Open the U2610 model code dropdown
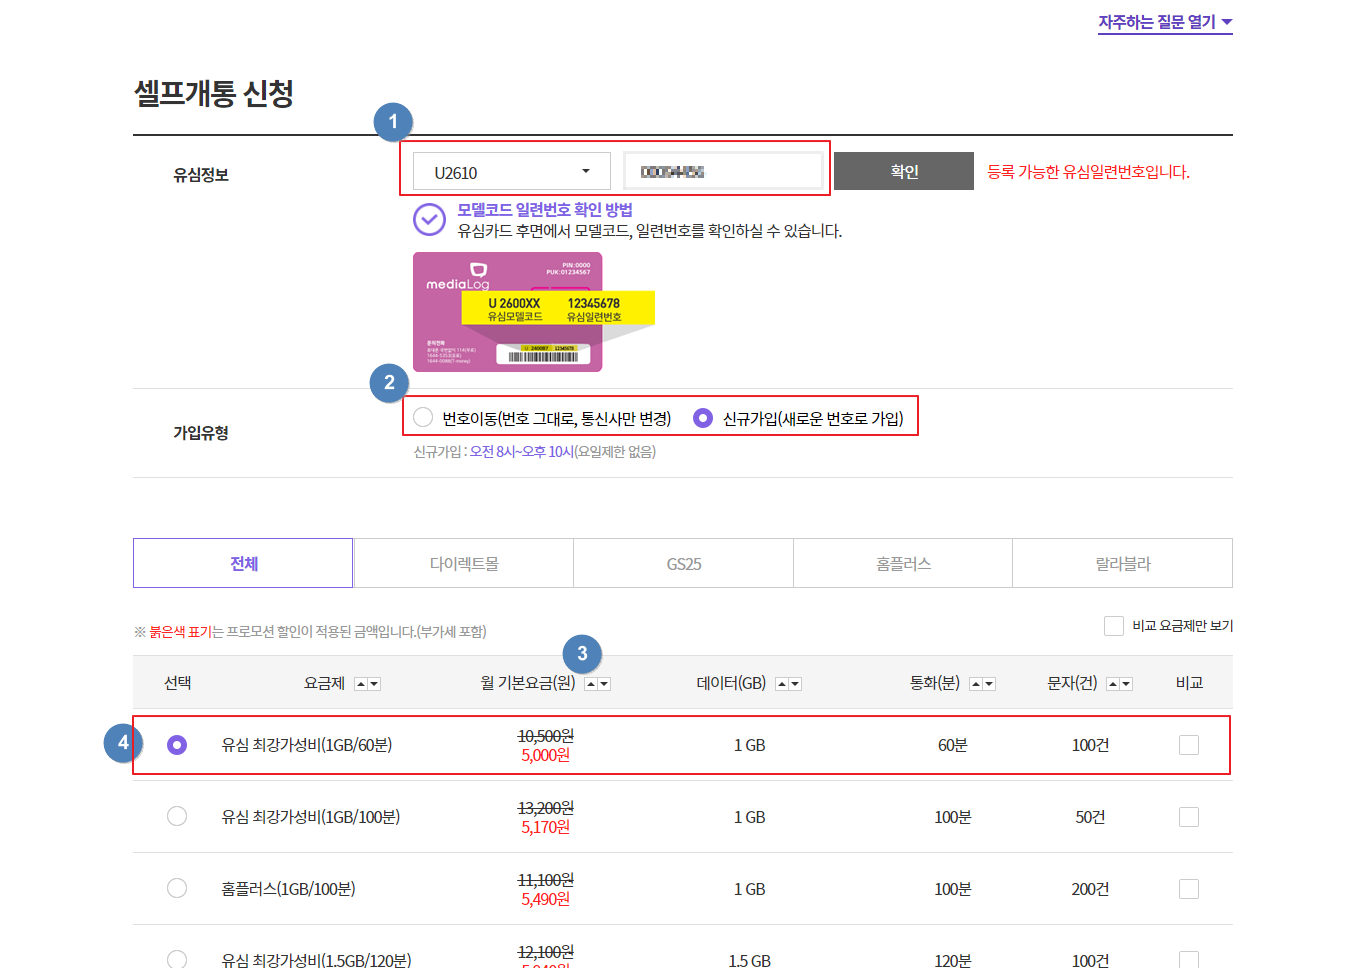The height and width of the screenshot is (968, 1366). pyautogui.click(x=512, y=171)
